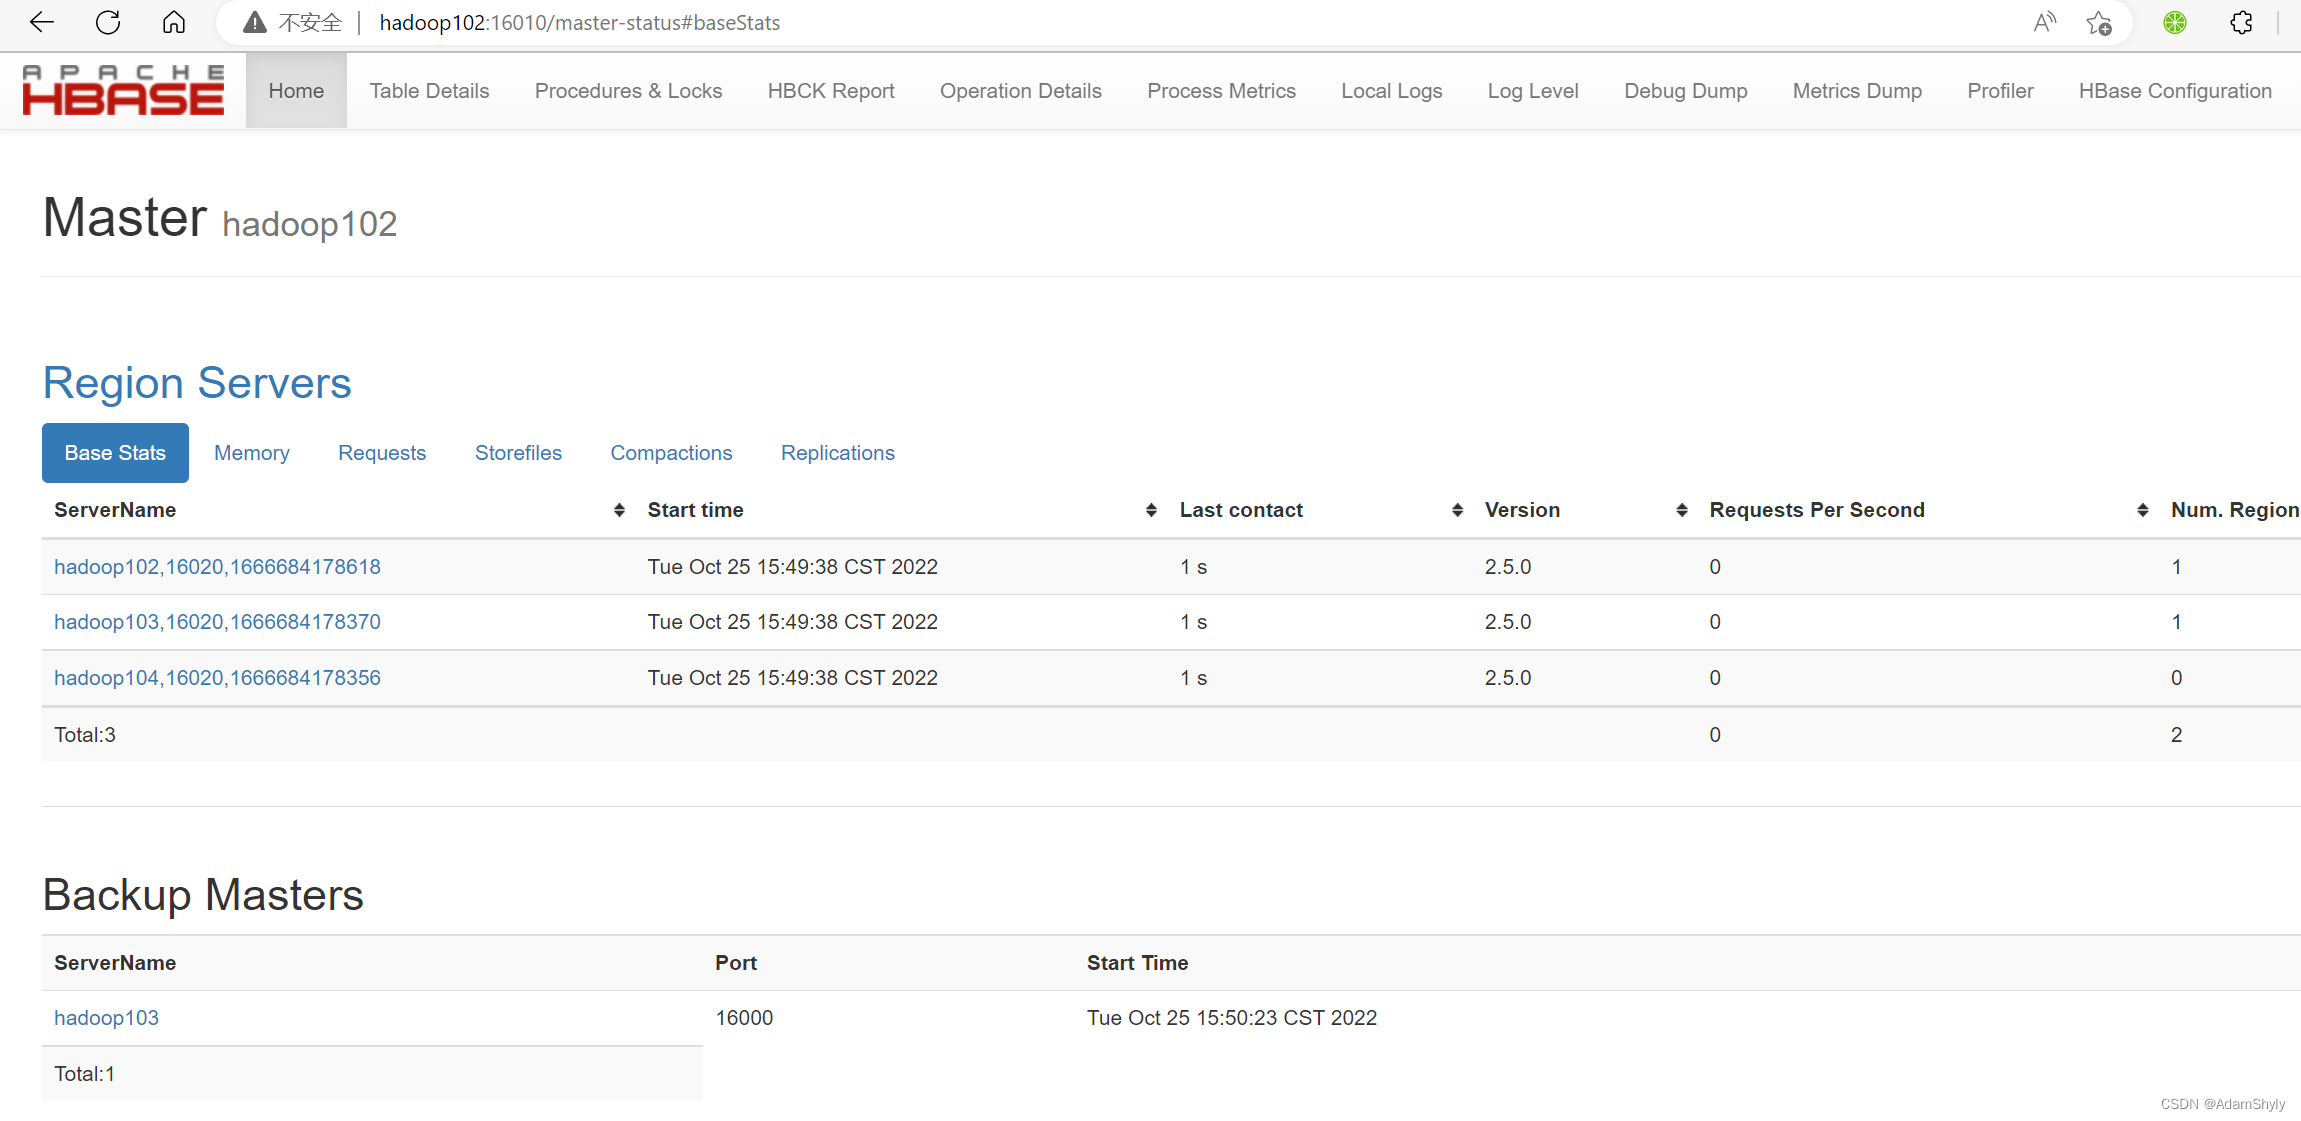Add page to favorites star icon

click(2099, 22)
